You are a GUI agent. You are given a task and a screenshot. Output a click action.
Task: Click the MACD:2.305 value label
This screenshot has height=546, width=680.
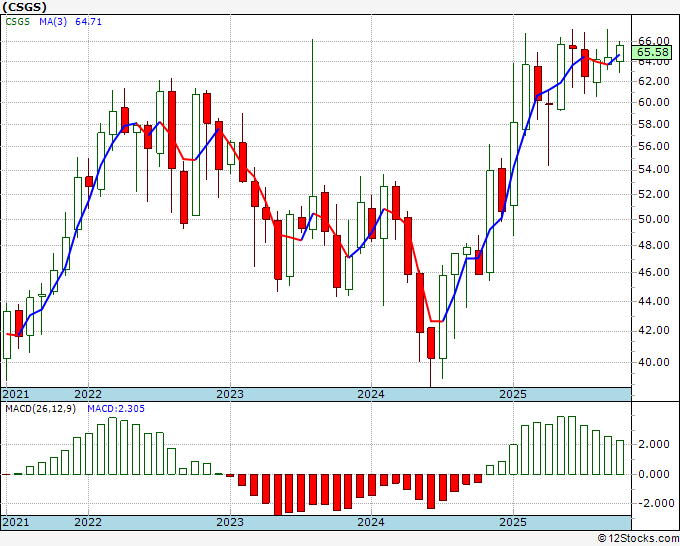(116, 409)
